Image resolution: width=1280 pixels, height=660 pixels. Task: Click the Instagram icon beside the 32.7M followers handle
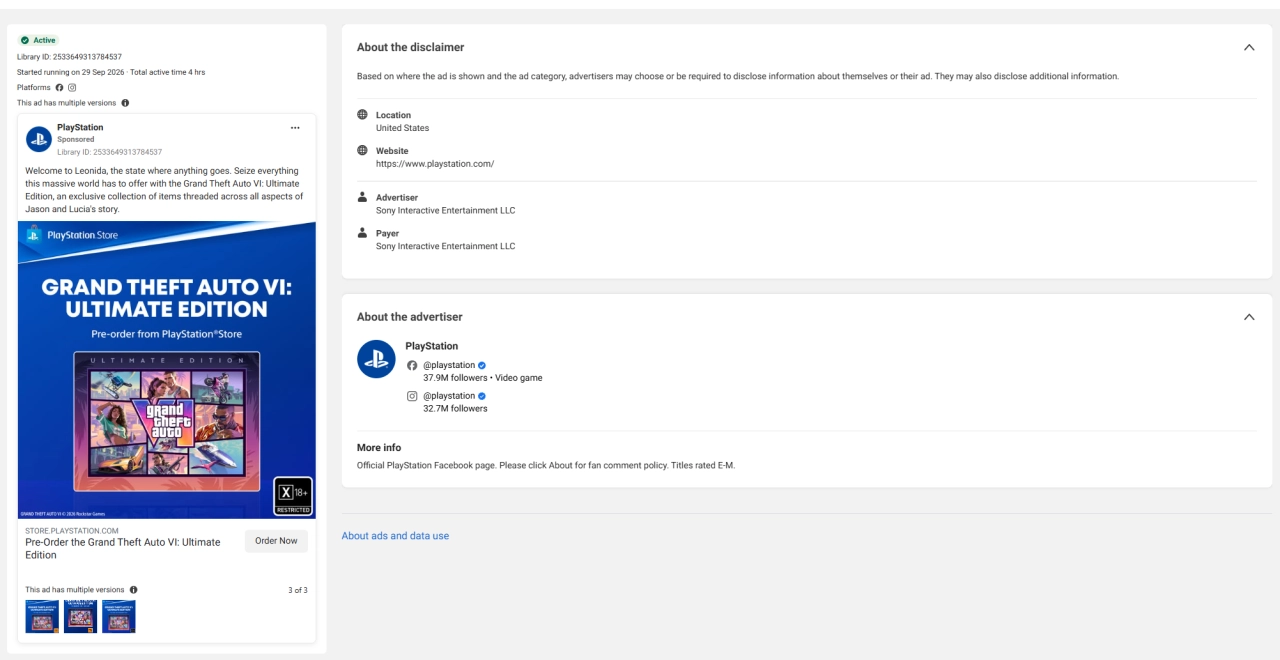[412, 396]
